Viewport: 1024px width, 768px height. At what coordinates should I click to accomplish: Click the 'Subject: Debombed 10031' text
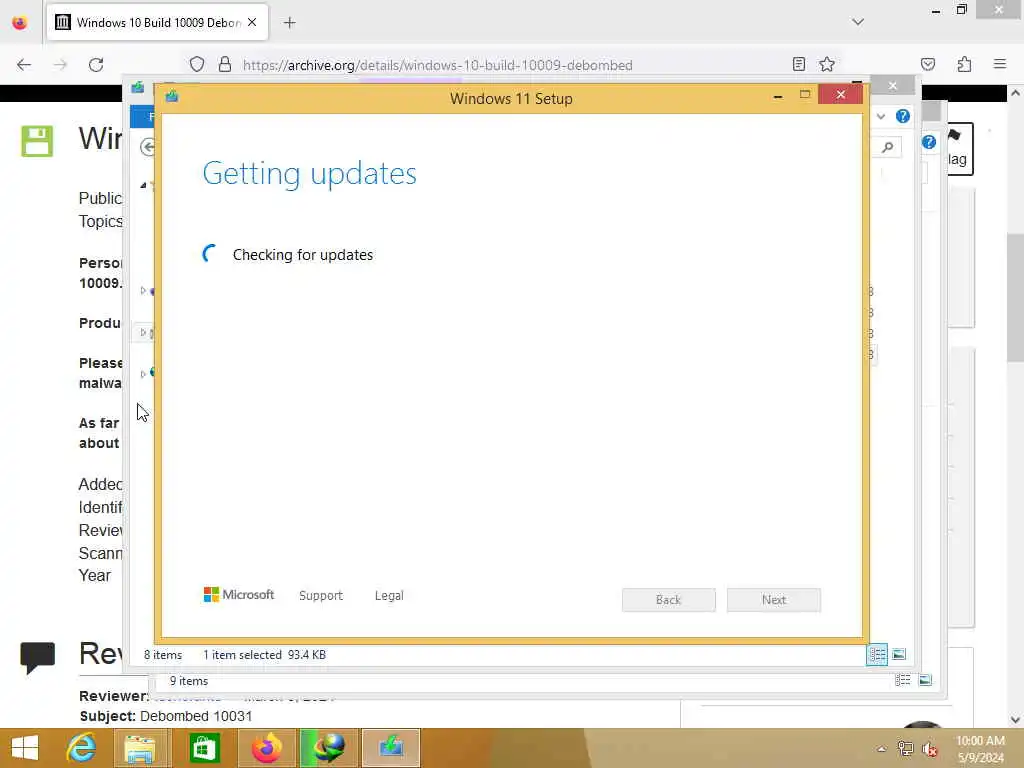(166, 716)
